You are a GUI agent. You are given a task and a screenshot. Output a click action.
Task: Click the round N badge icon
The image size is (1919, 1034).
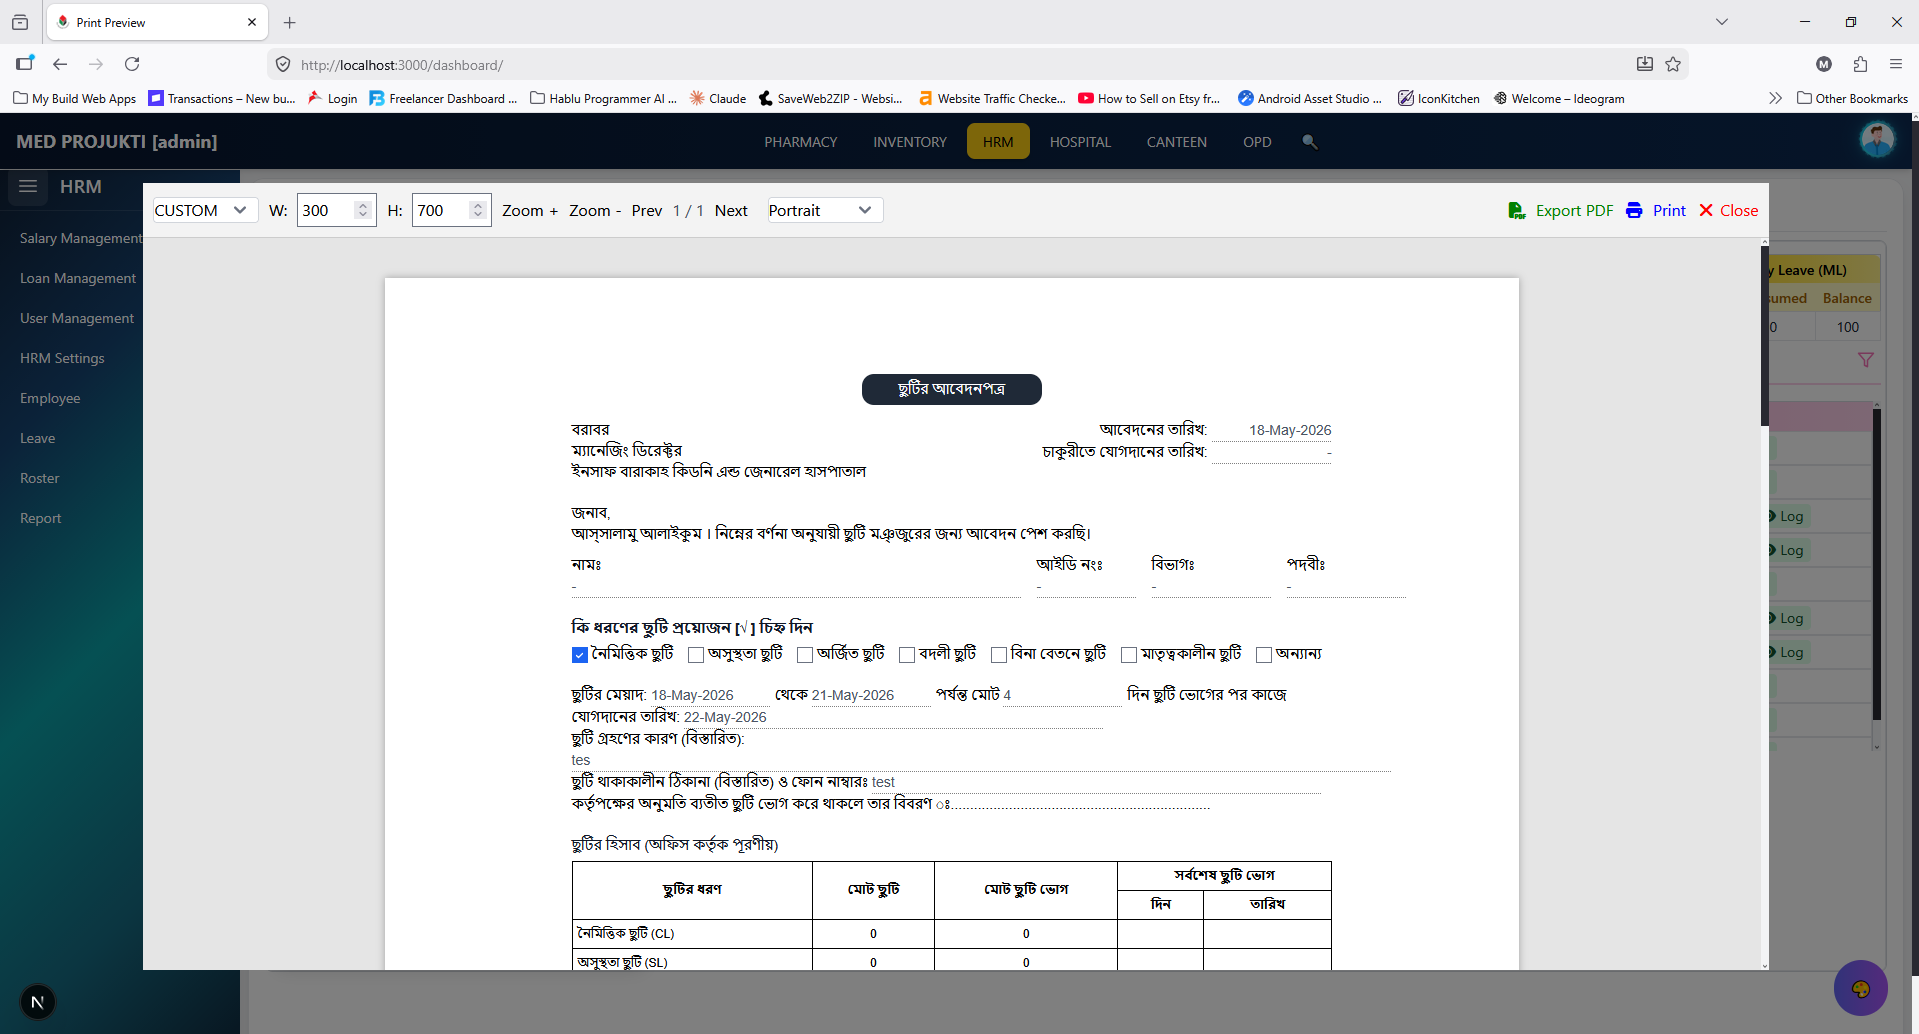[38, 1002]
